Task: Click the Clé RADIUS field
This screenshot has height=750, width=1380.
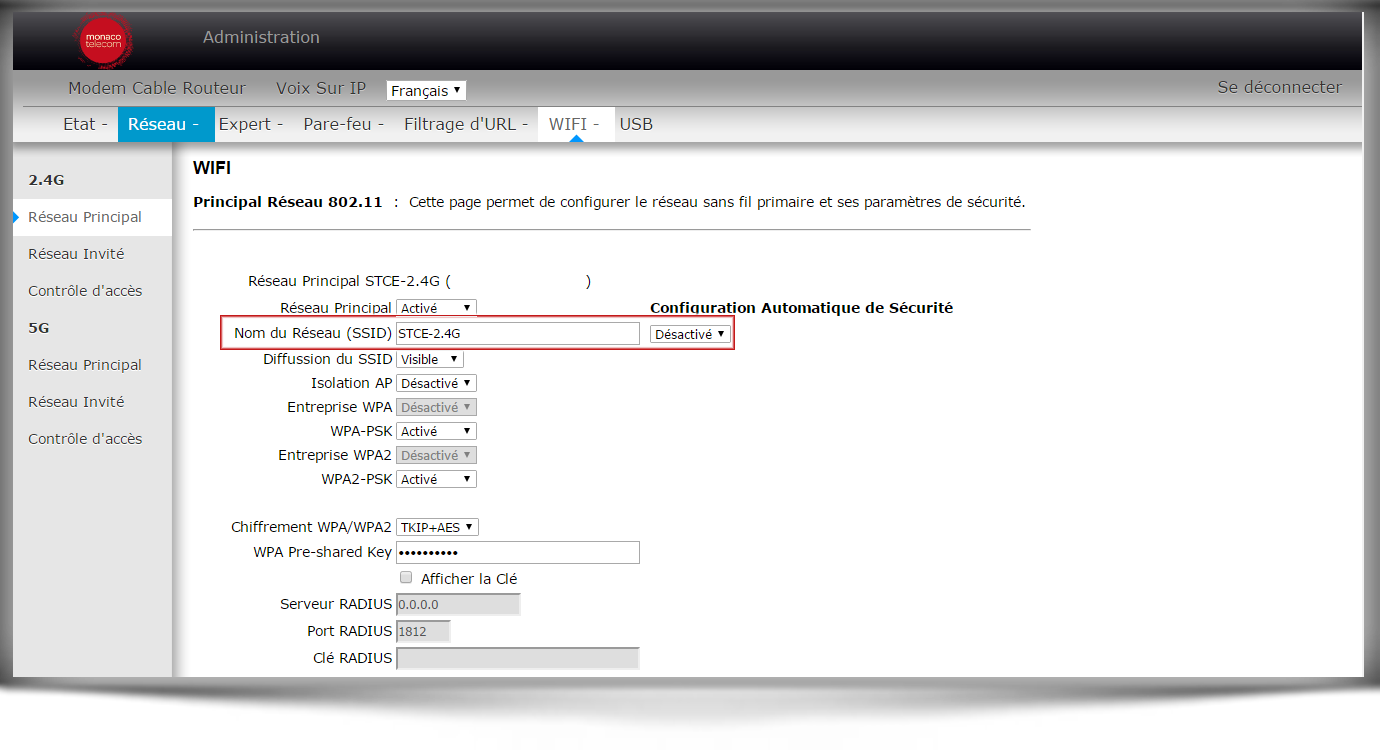Action: (x=518, y=658)
